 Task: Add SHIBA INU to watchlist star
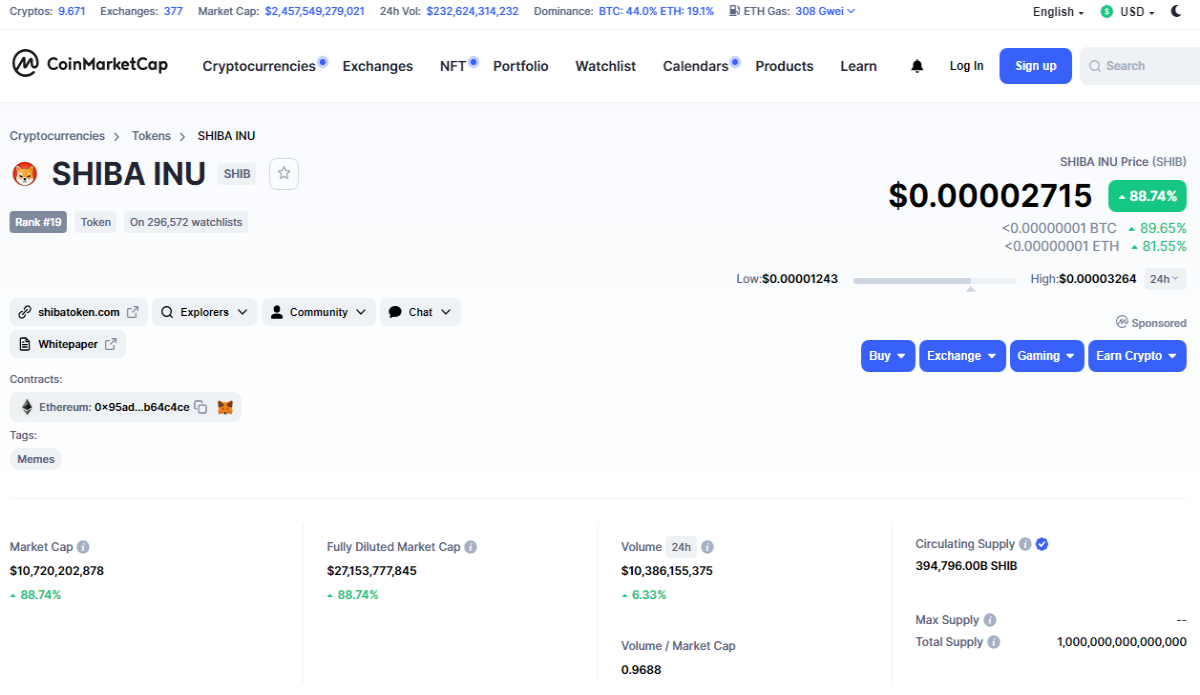tap(284, 173)
